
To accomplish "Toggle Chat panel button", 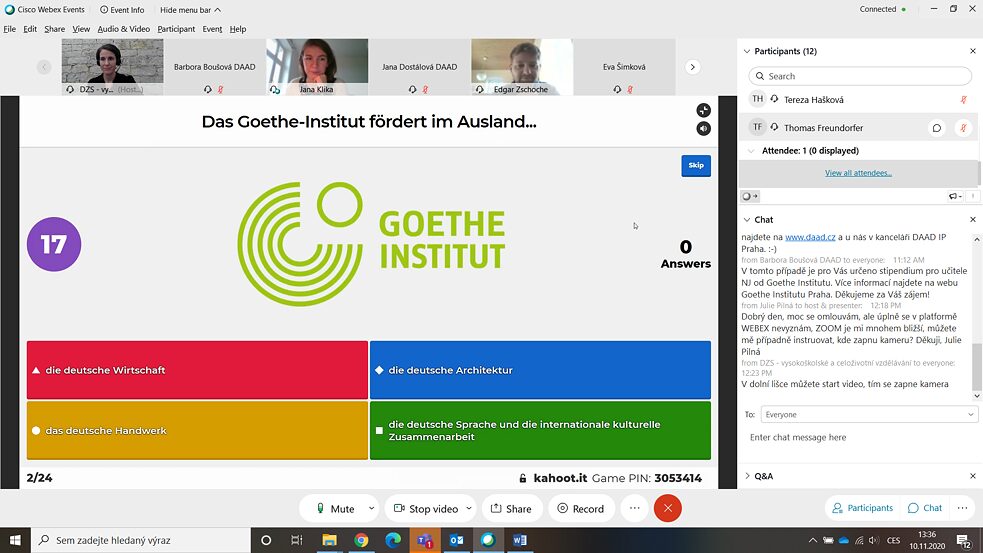I will (925, 508).
